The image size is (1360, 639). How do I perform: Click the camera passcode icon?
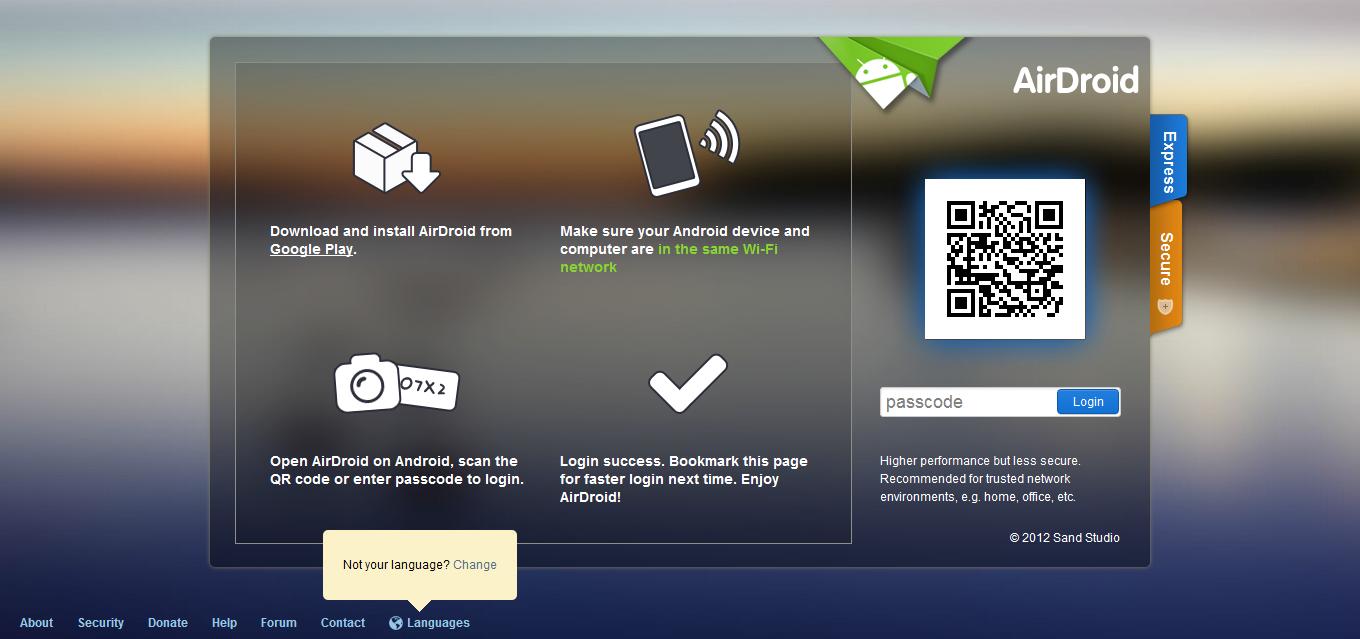tap(396, 383)
